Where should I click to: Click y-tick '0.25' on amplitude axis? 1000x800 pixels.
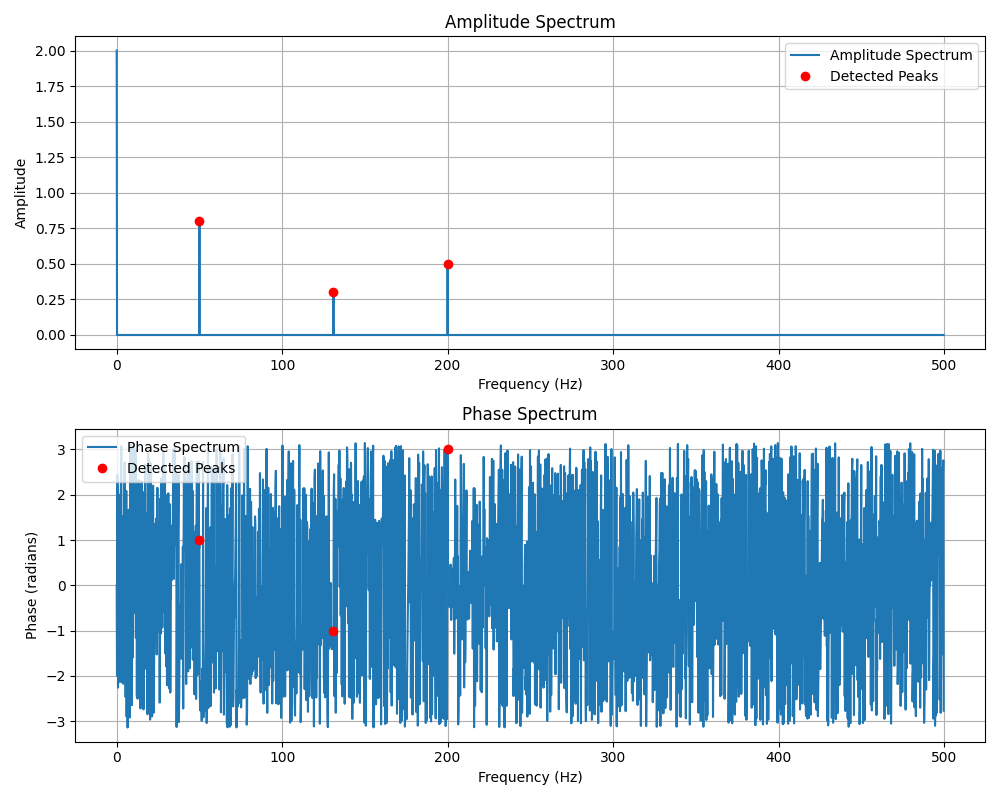click(50, 300)
